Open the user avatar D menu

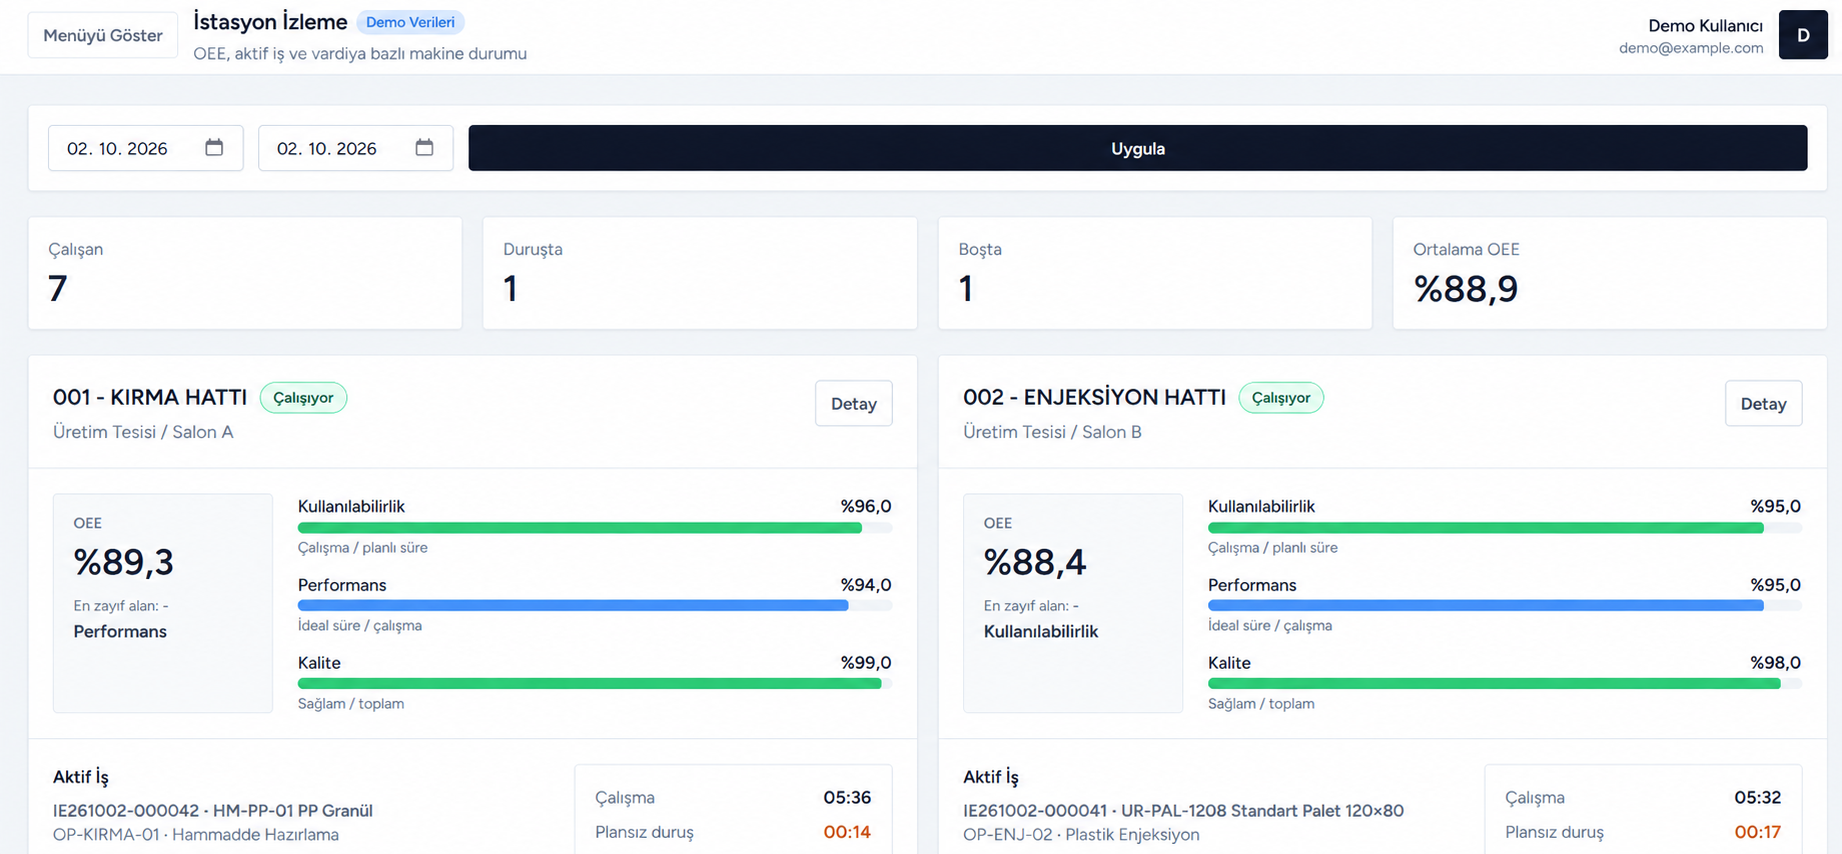(x=1803, y=35)
